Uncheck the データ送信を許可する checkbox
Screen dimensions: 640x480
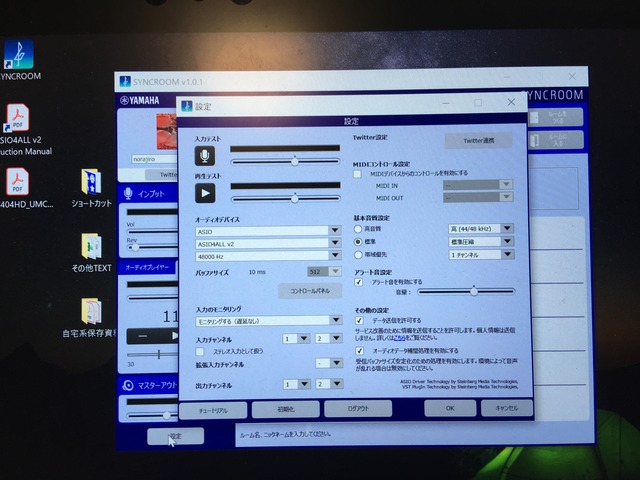(359, 320)
